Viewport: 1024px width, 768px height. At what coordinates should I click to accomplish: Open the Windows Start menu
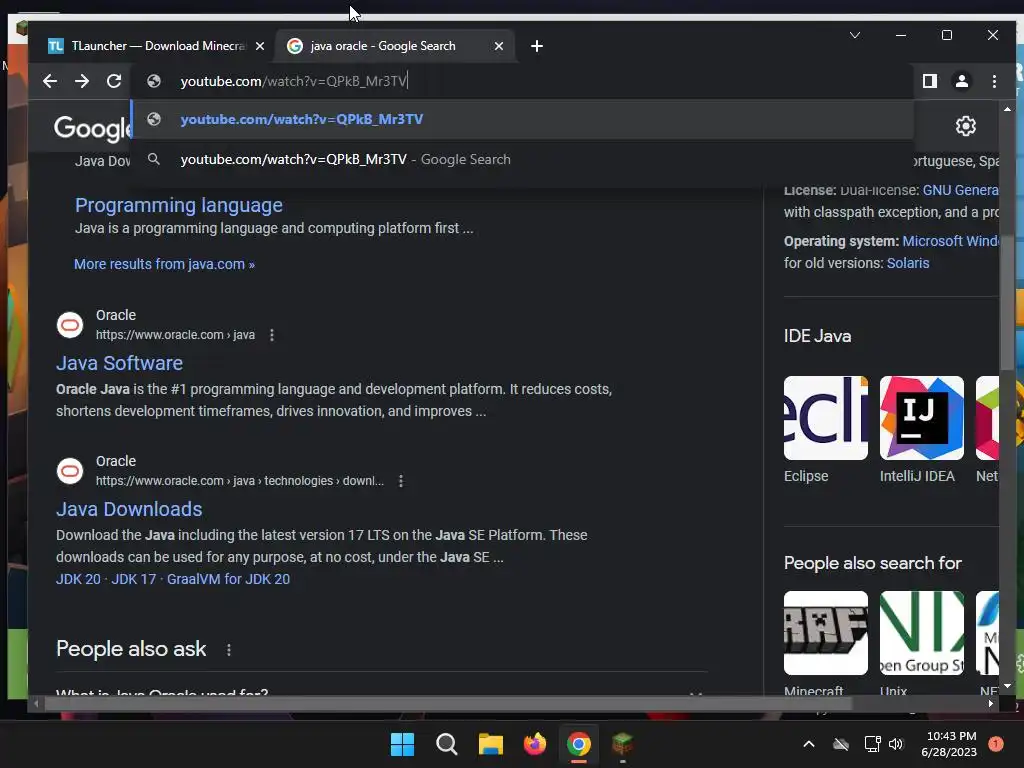tap(402, 744)
